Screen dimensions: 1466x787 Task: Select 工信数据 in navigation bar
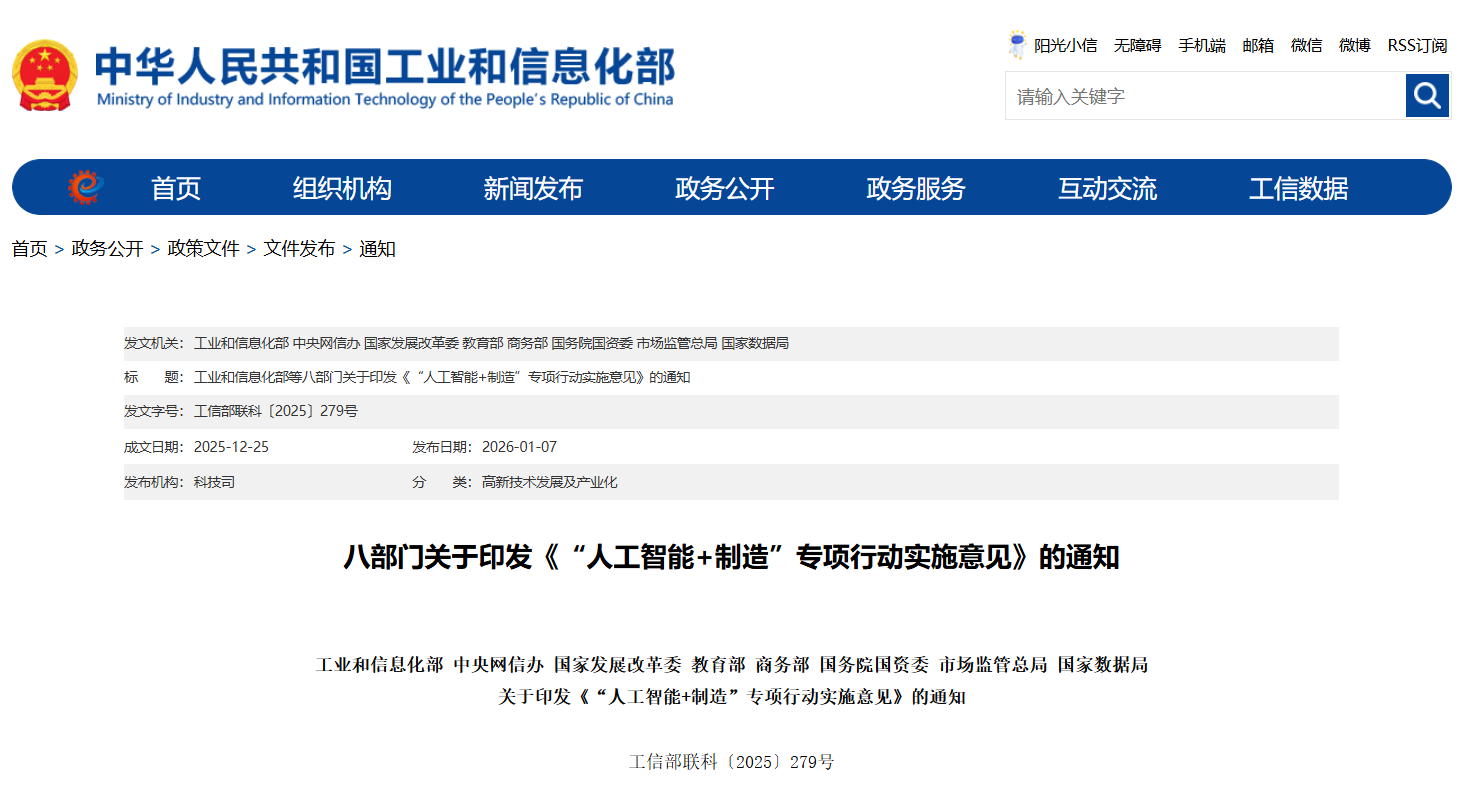(1298, 188)
